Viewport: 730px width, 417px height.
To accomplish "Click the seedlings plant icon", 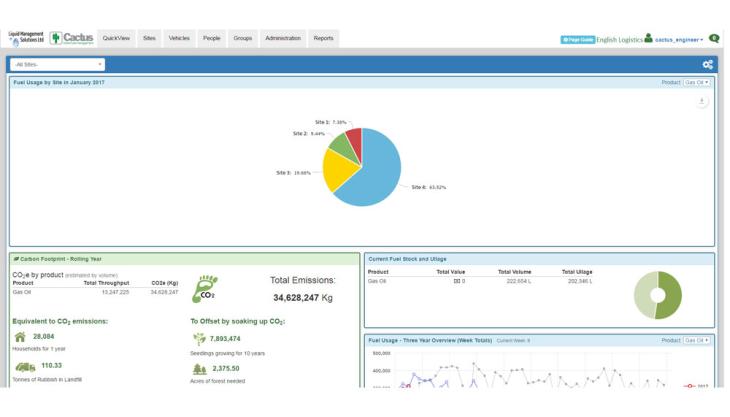I will tap(199, 339).
